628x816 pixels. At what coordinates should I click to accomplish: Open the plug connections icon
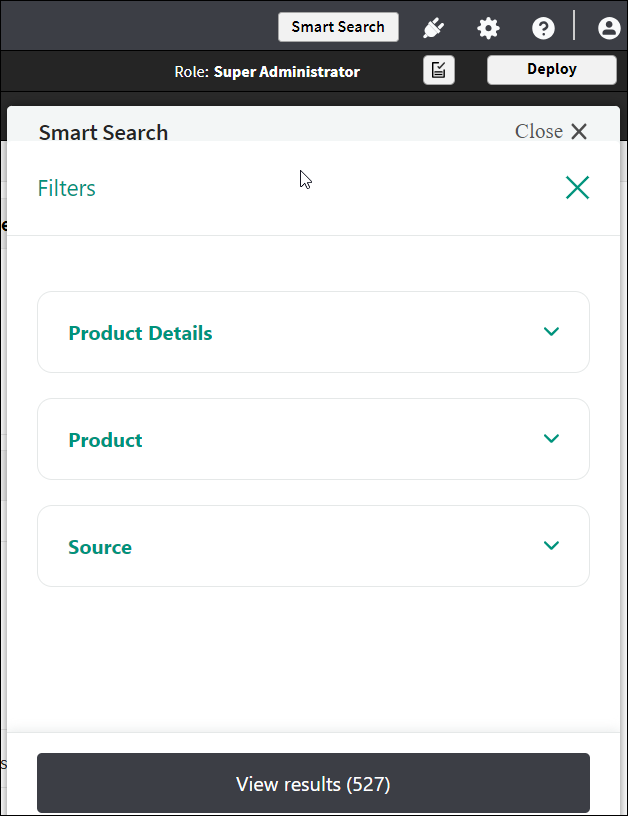(433, 28)
